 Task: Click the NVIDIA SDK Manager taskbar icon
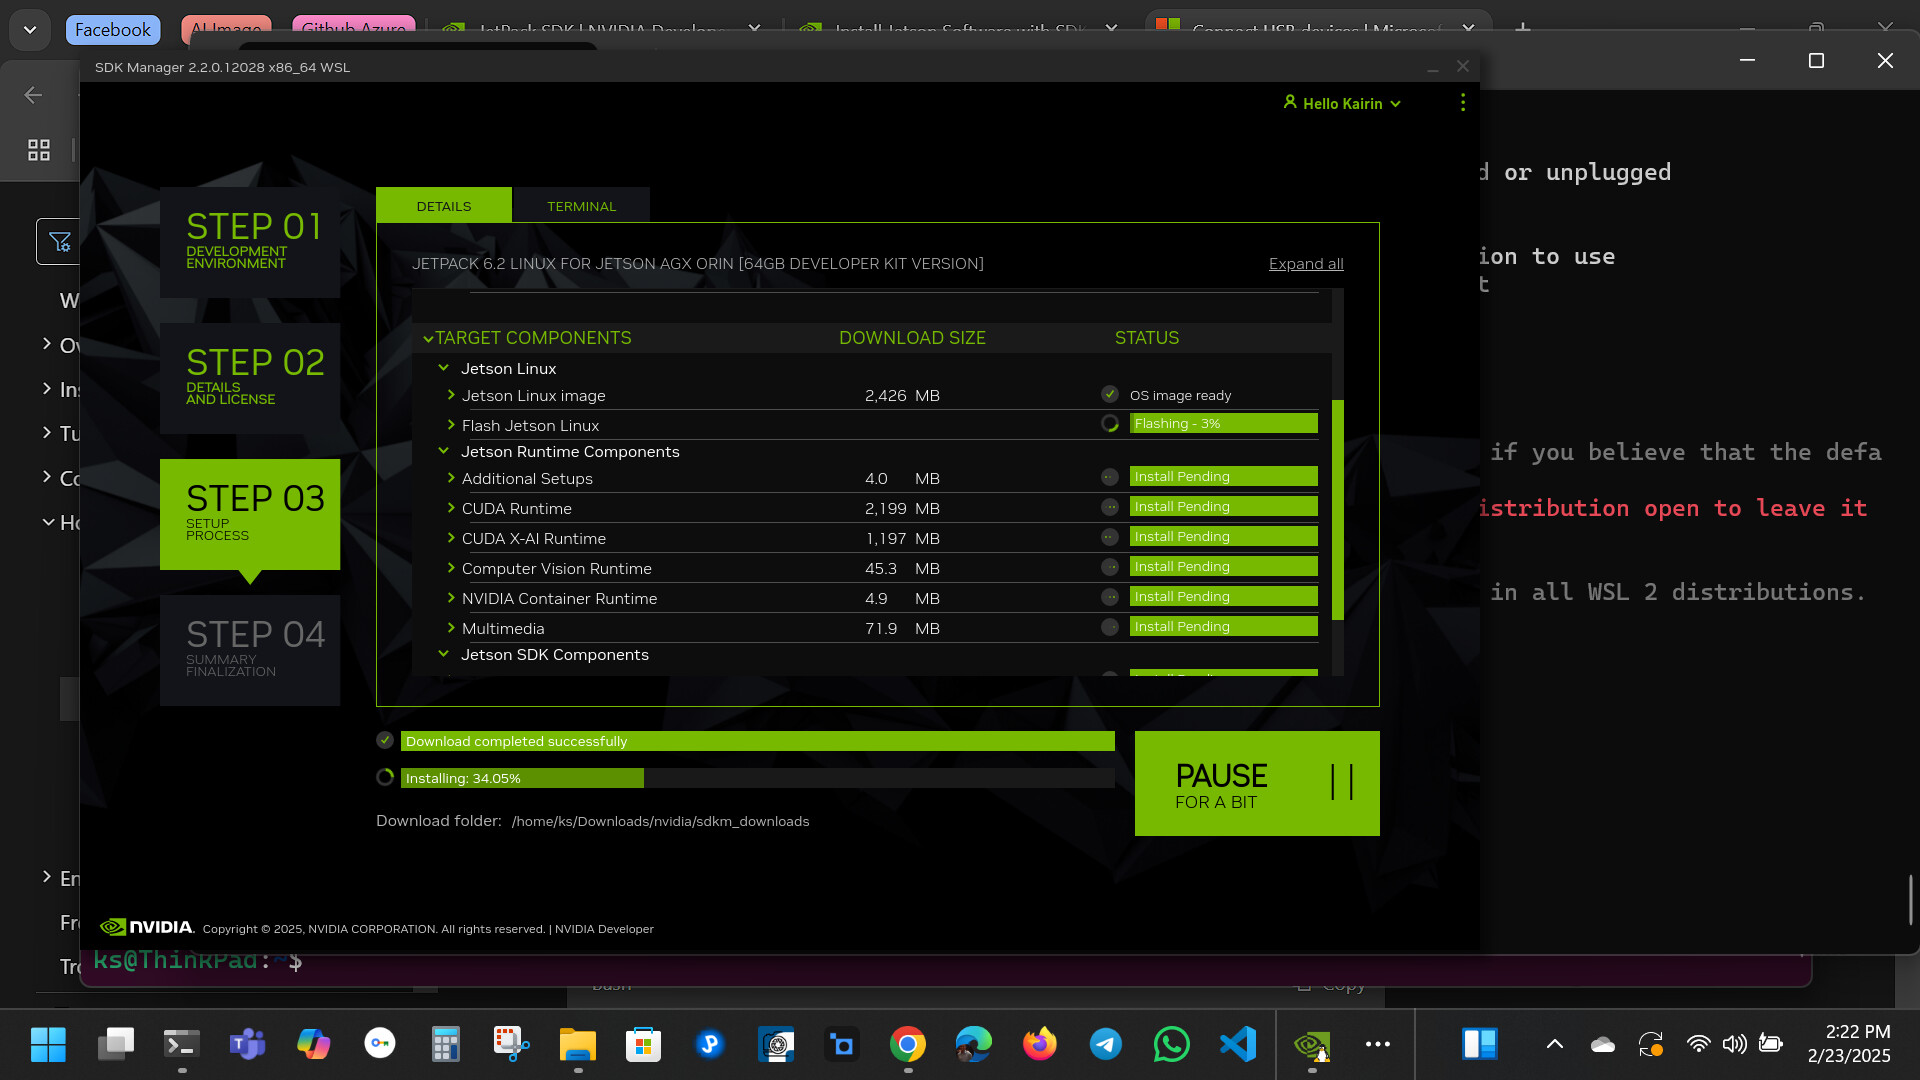(x=1312, y=1045)
